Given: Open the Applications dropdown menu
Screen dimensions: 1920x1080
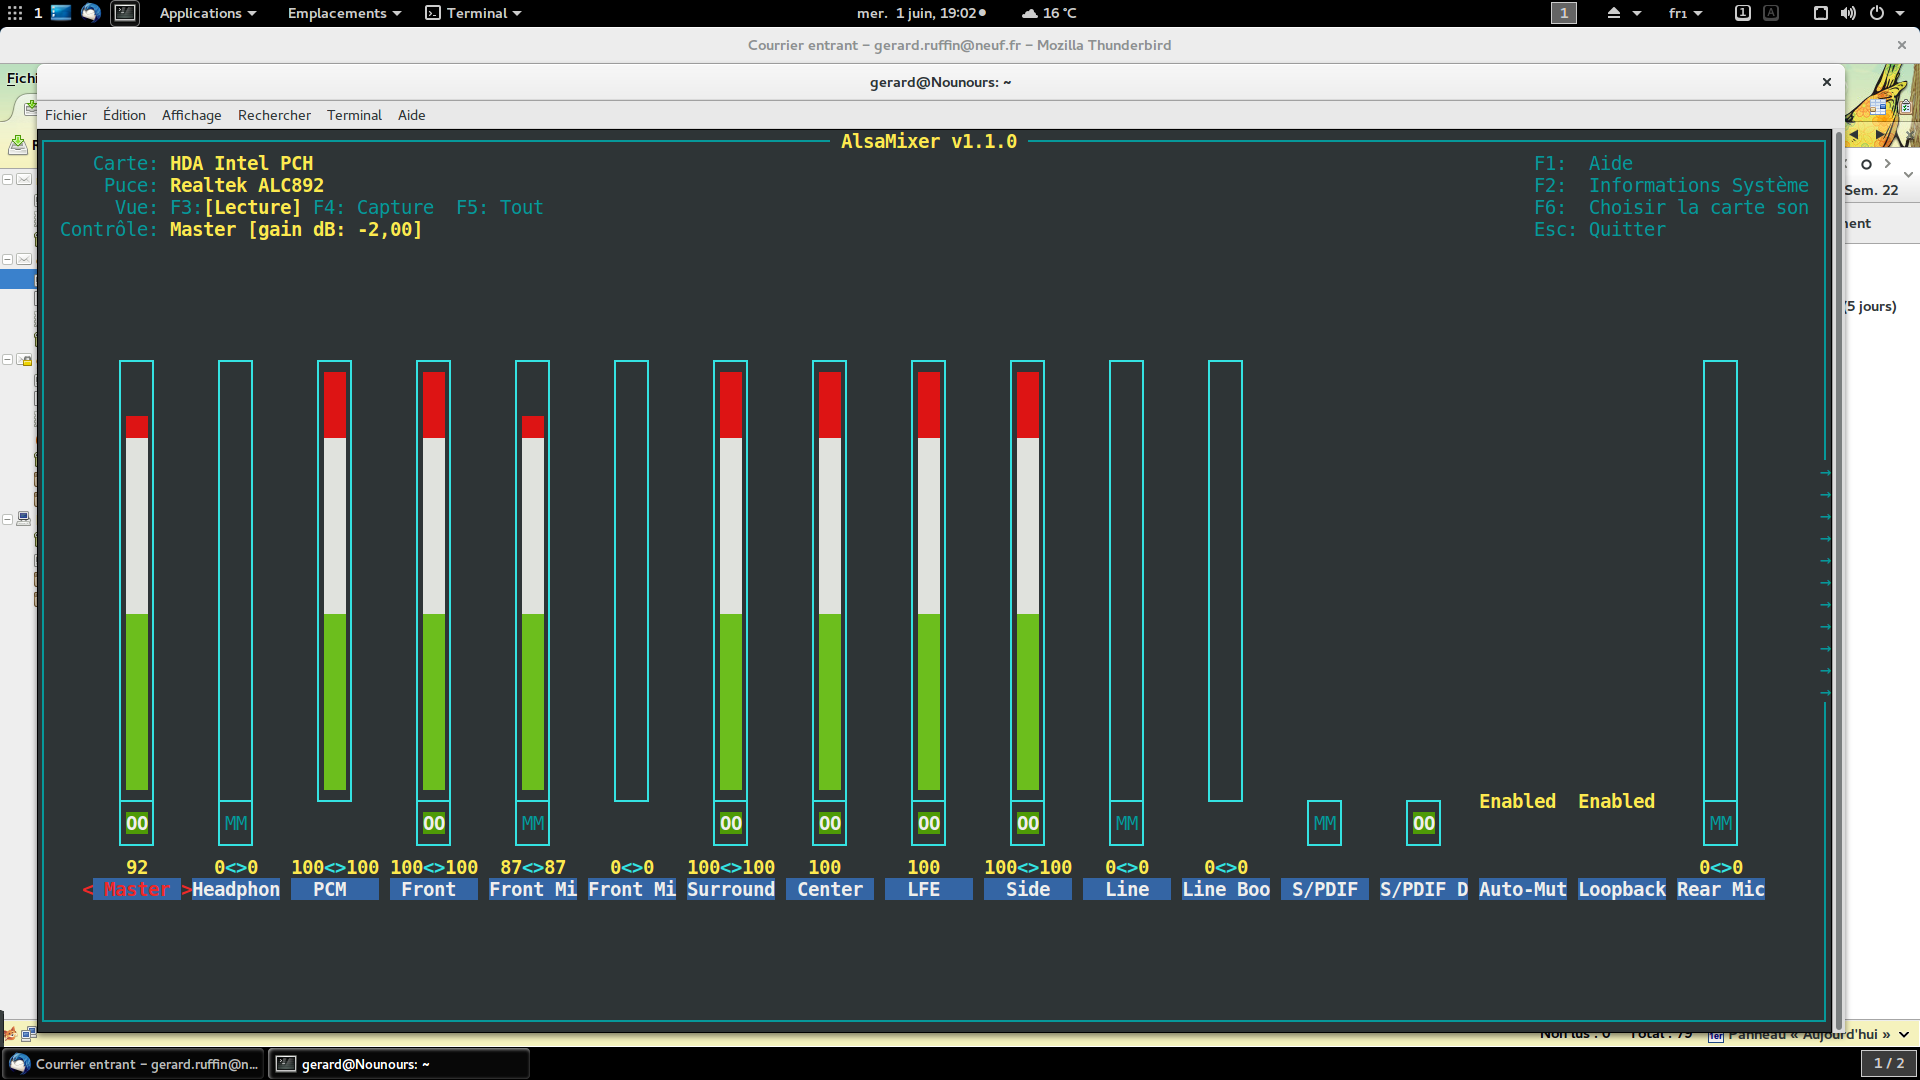Looking at the screenshot, I should pyautogui.click(x=208, y=13).
